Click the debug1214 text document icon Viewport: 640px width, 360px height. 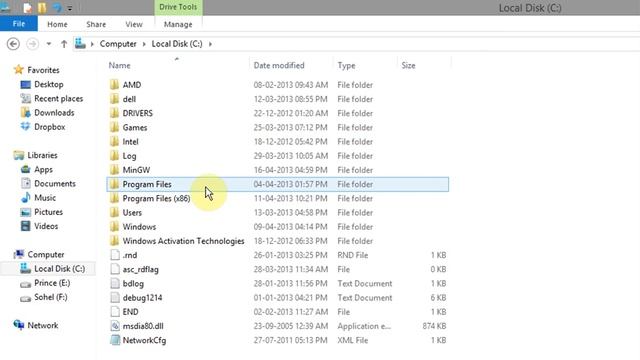(x=115, y=298)
